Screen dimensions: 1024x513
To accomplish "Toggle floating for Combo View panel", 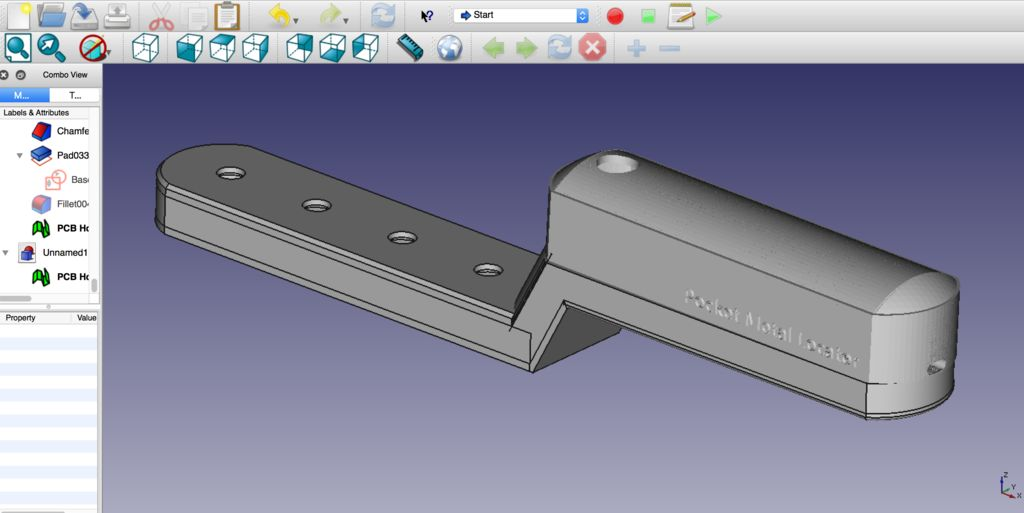I will tap(20, 75).
